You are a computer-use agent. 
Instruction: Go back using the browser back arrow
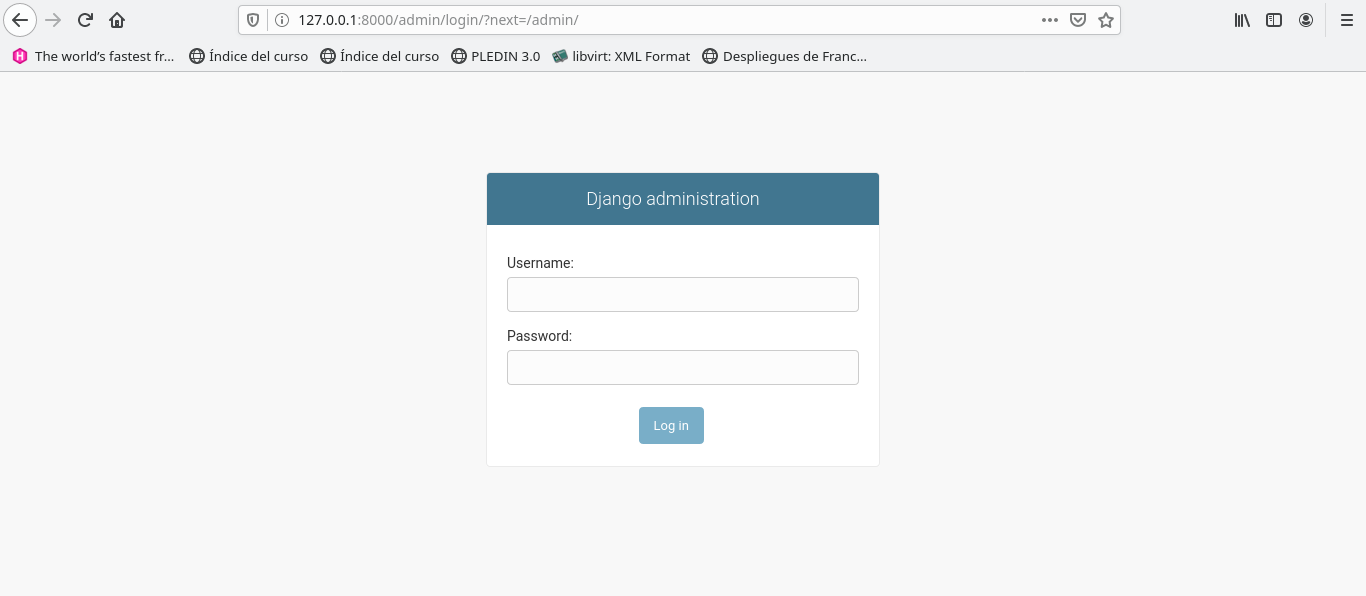click(x=20, y=20)
